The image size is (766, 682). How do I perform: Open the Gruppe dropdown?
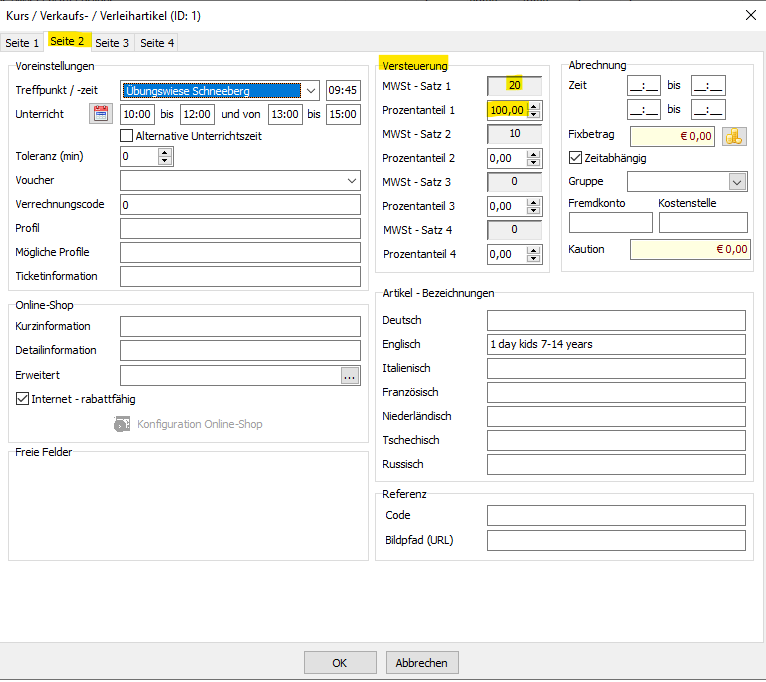737,182
